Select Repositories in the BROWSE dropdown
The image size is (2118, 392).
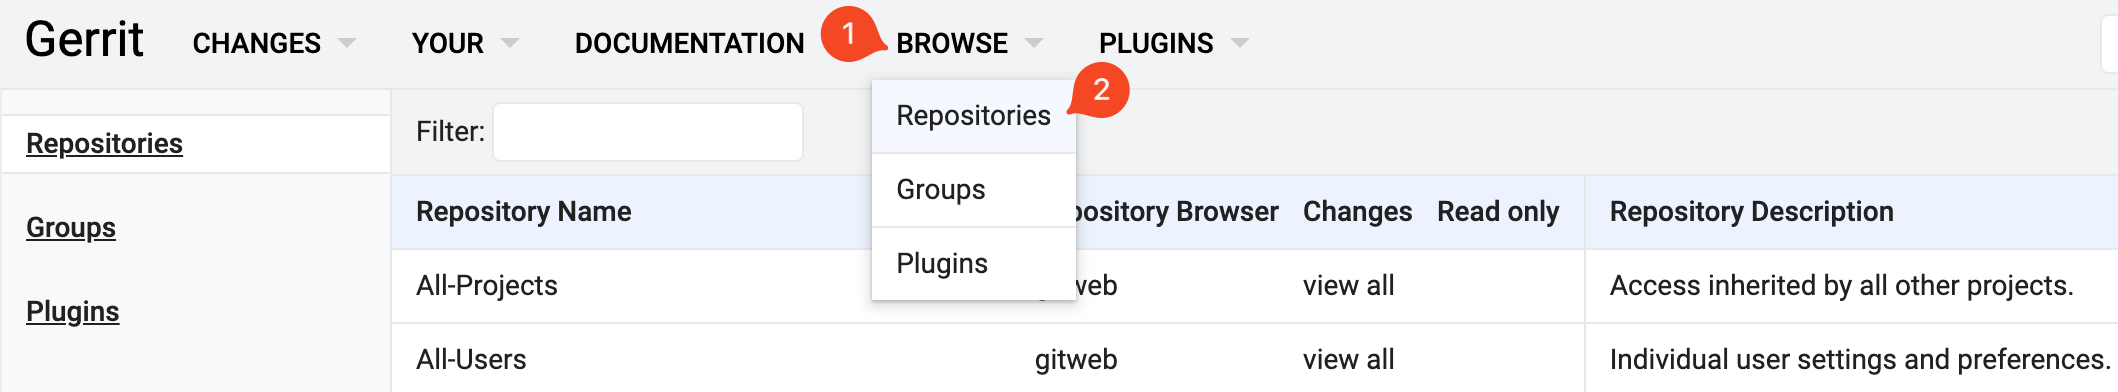pos(973,116)
